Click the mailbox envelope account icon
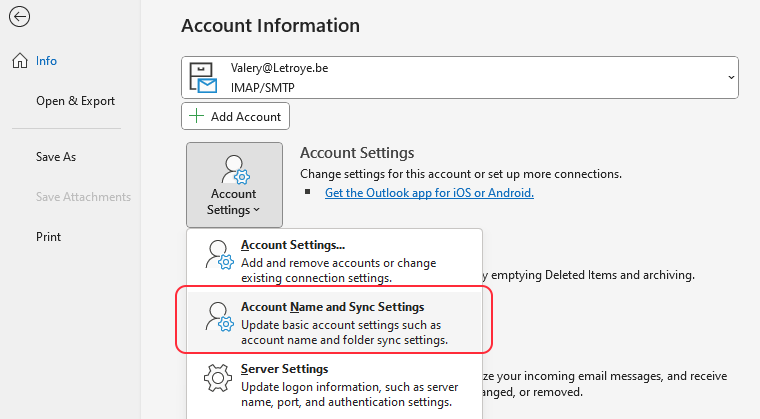This screenshot has height=419, width=760. point(203,78)
